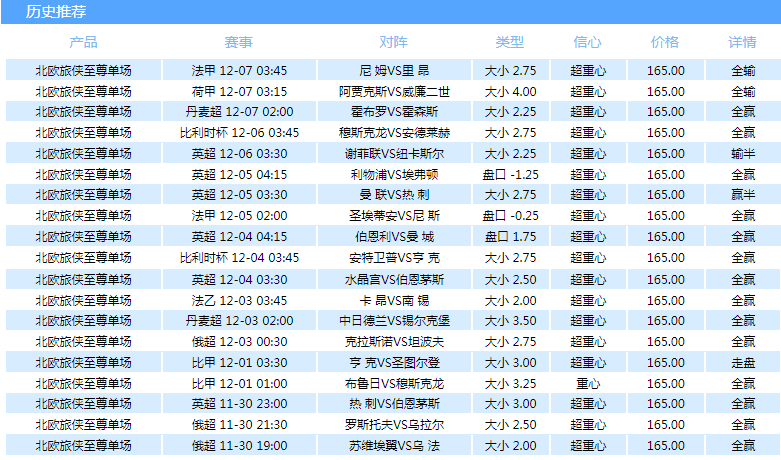Click the 罗斯托夫VS乌拉尔 matchup
Viewport: 781px width, 460px height.
pyautogui.click(x=394, y=425)
